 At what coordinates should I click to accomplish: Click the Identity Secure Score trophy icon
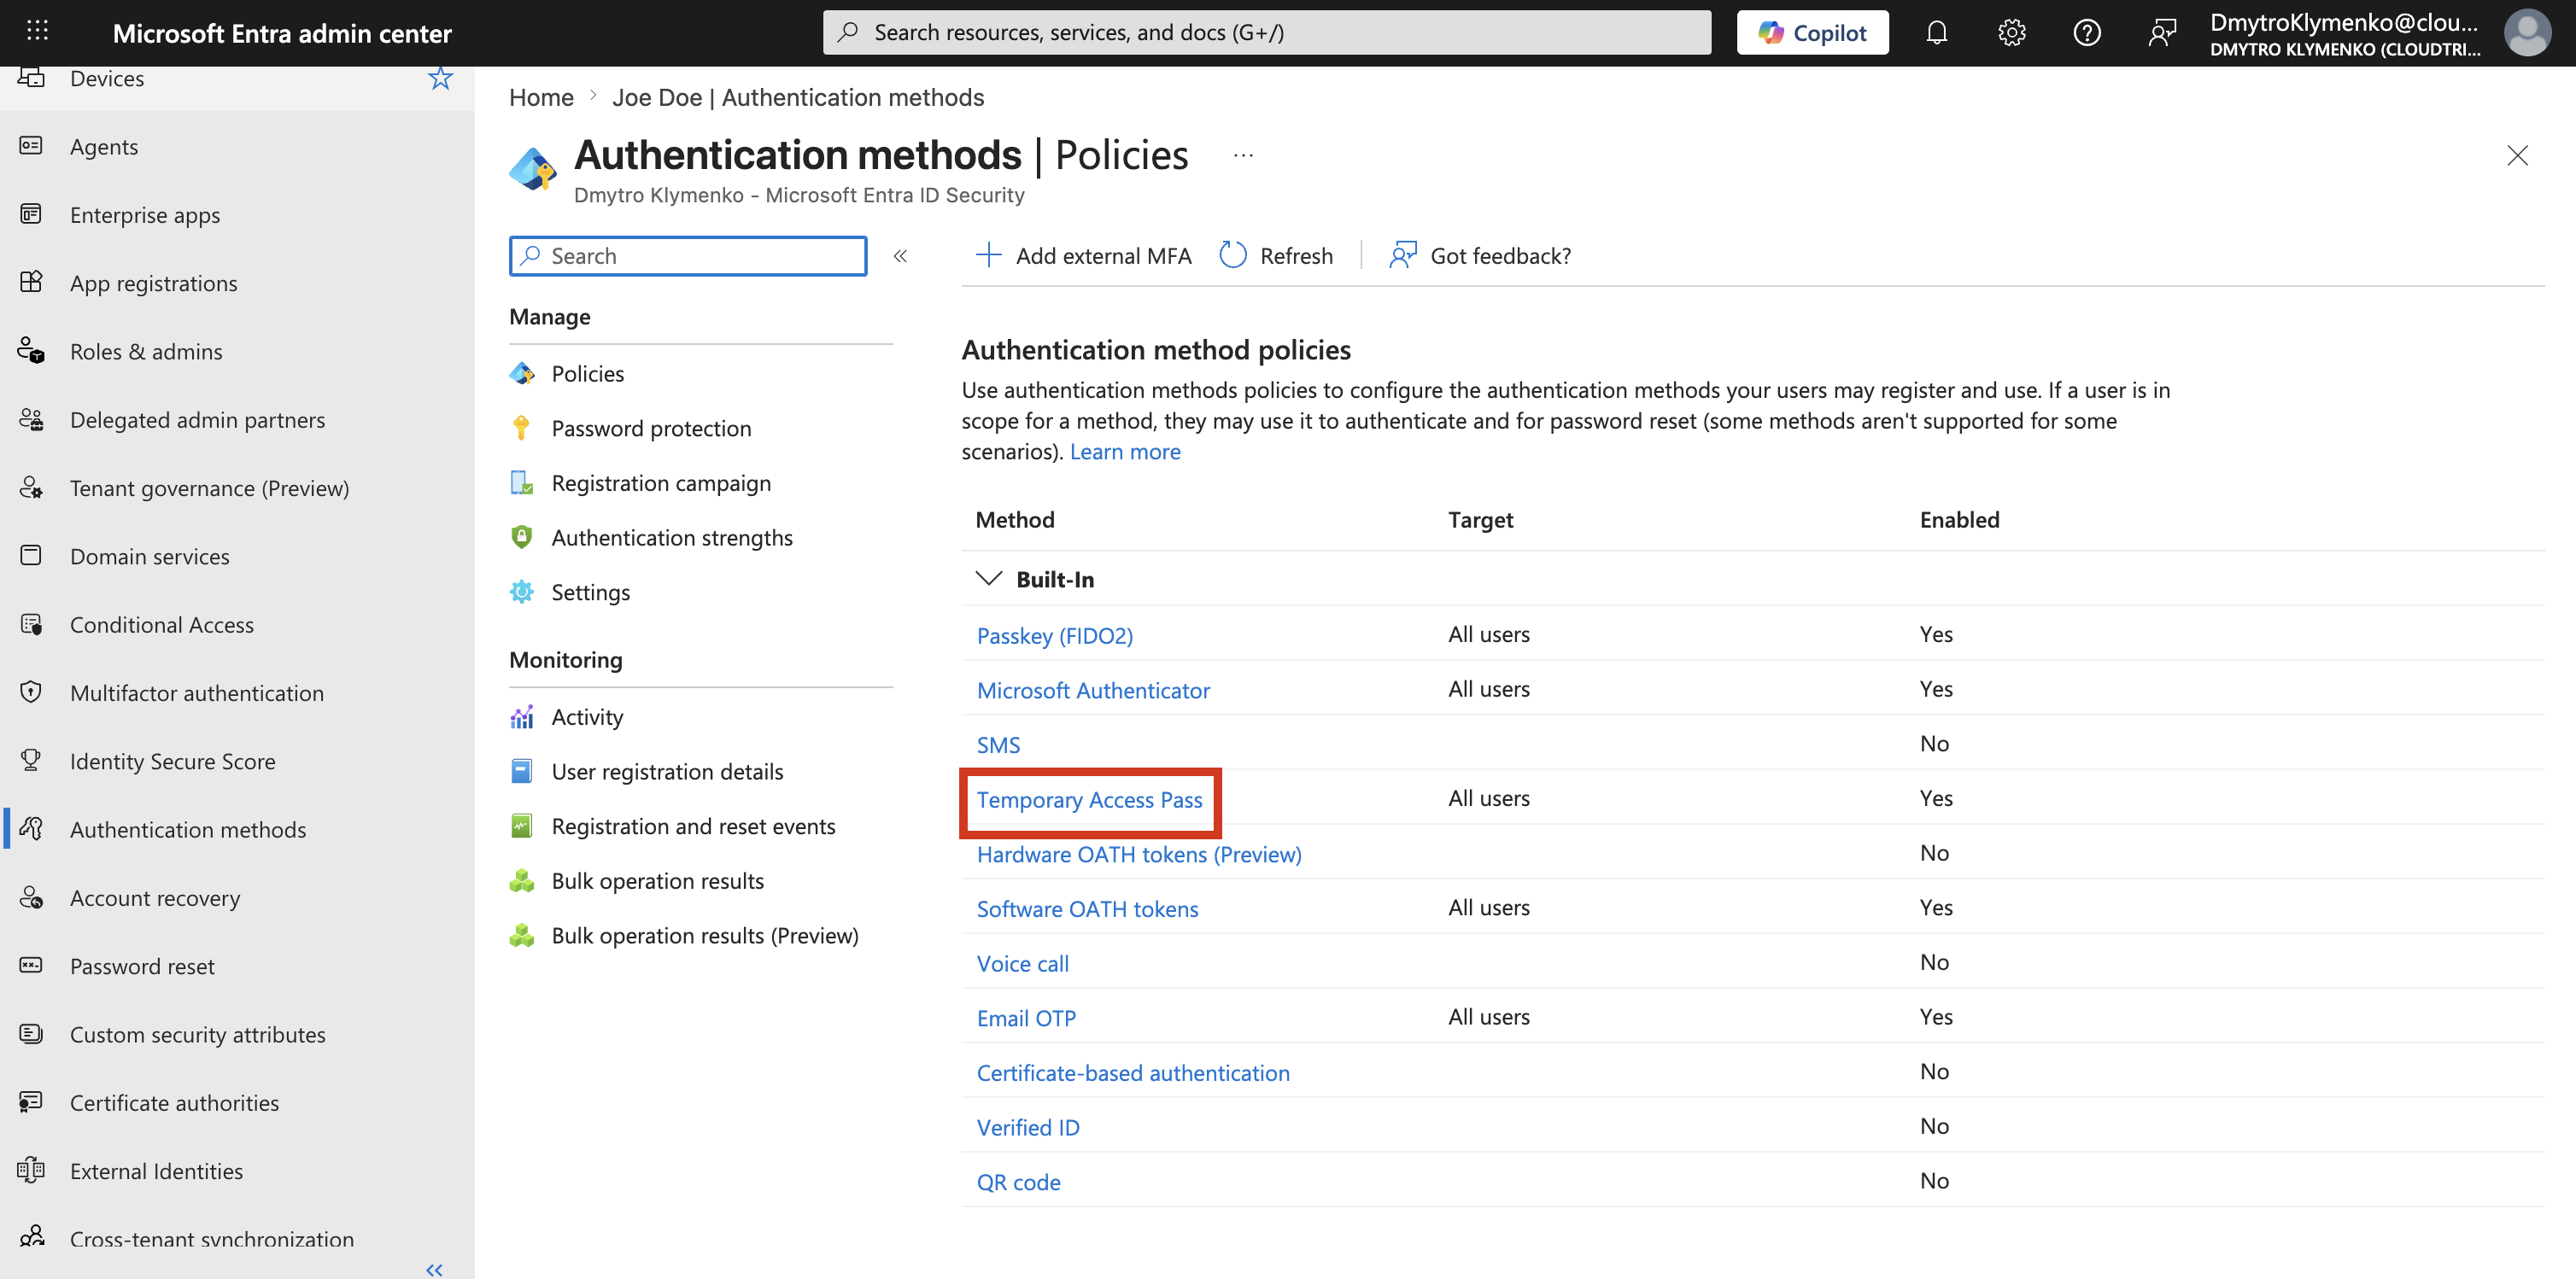click(x=31, y=760)
